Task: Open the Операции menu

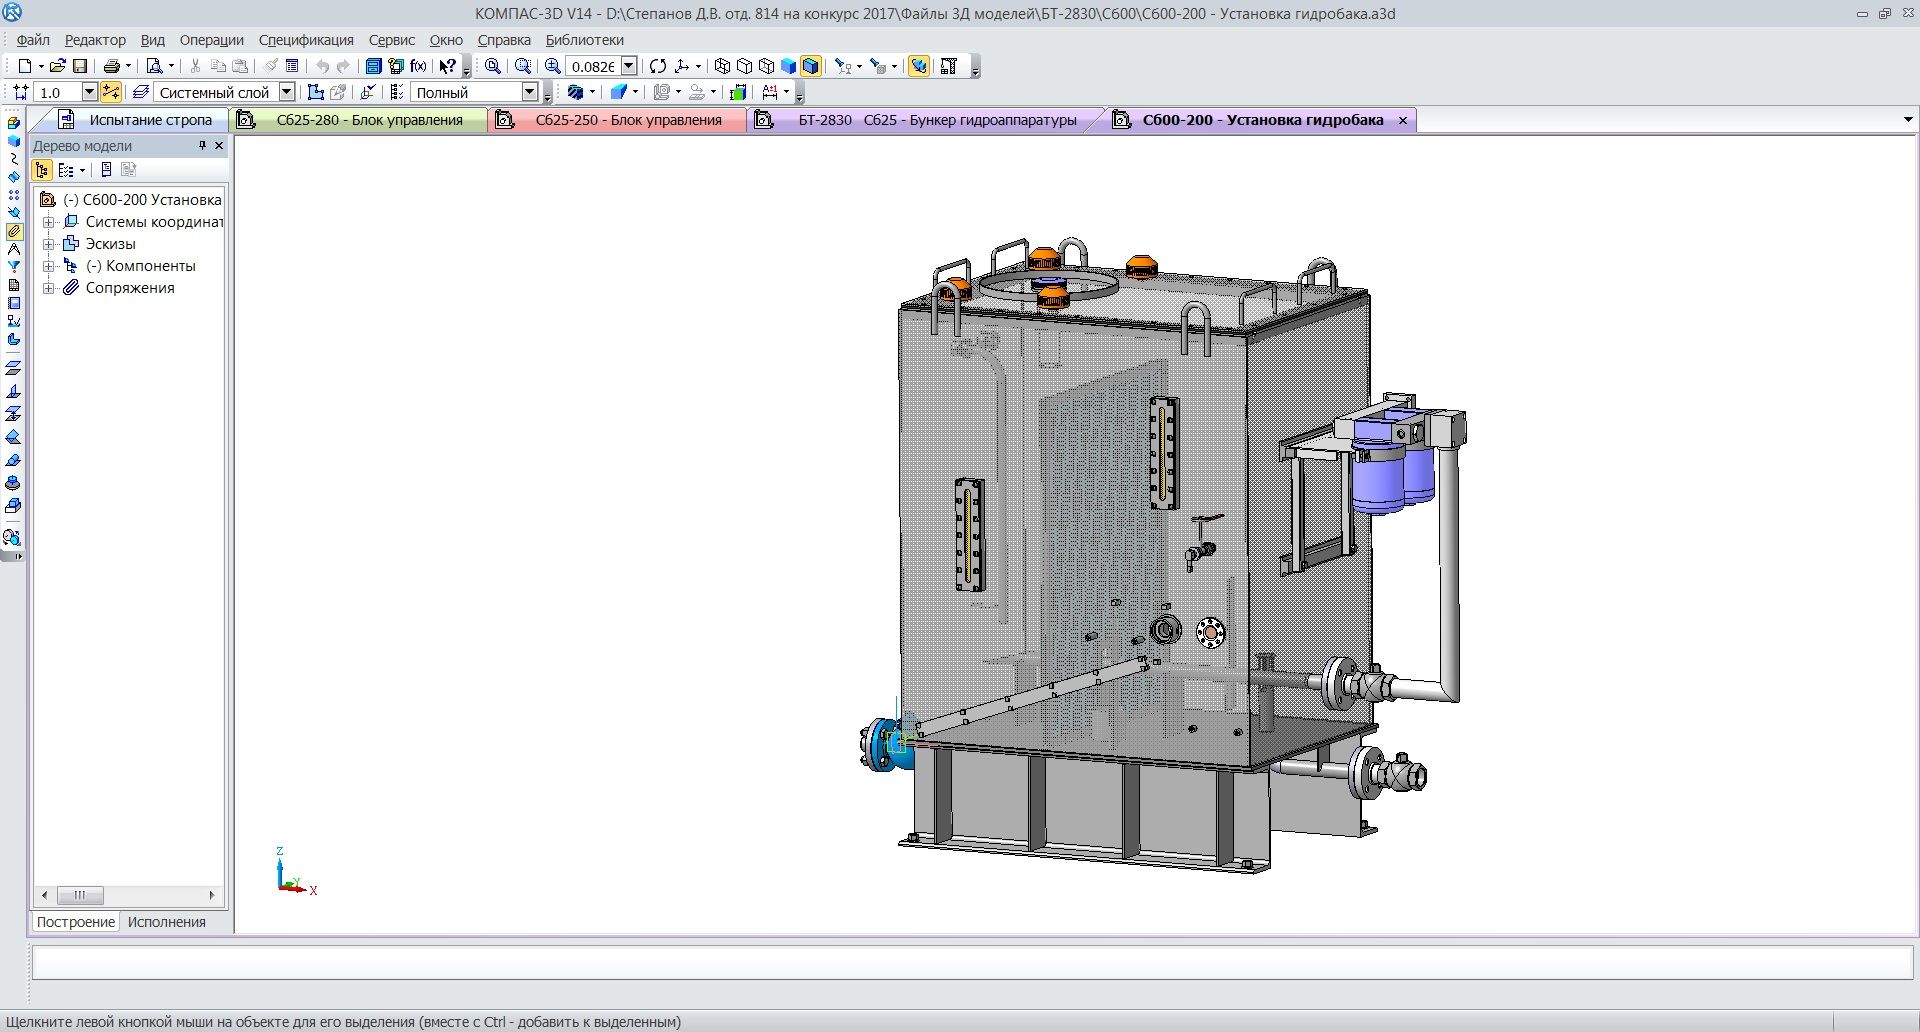Action: coord(211,40)
